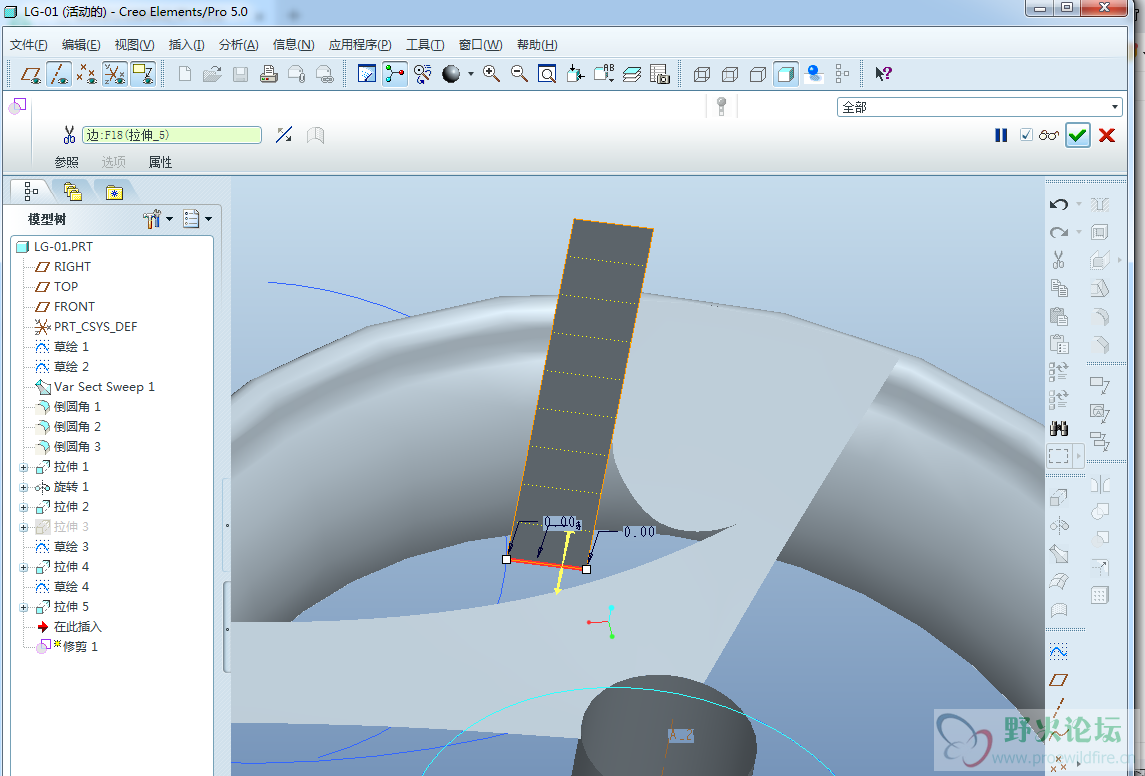Toggle annotation element display
This screenshot has width=1145, height=776.
point(142,74)
